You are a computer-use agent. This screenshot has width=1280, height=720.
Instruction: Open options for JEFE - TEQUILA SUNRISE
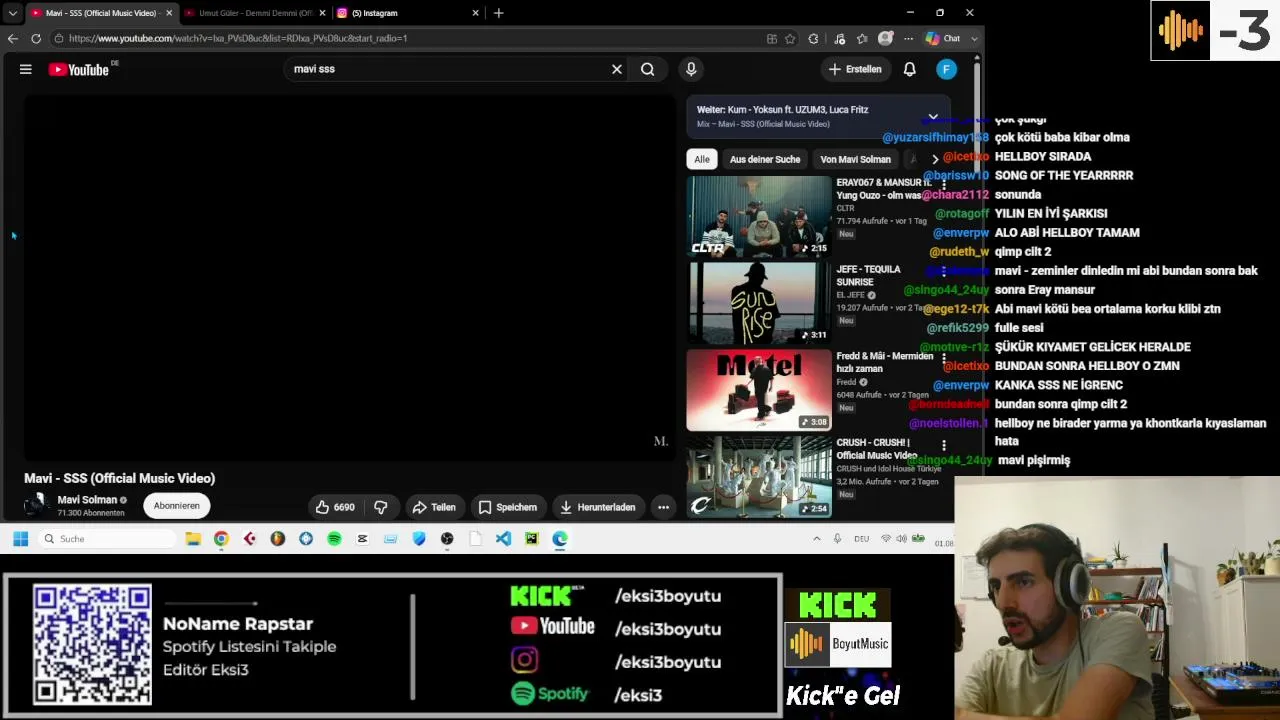pos(944,271)
